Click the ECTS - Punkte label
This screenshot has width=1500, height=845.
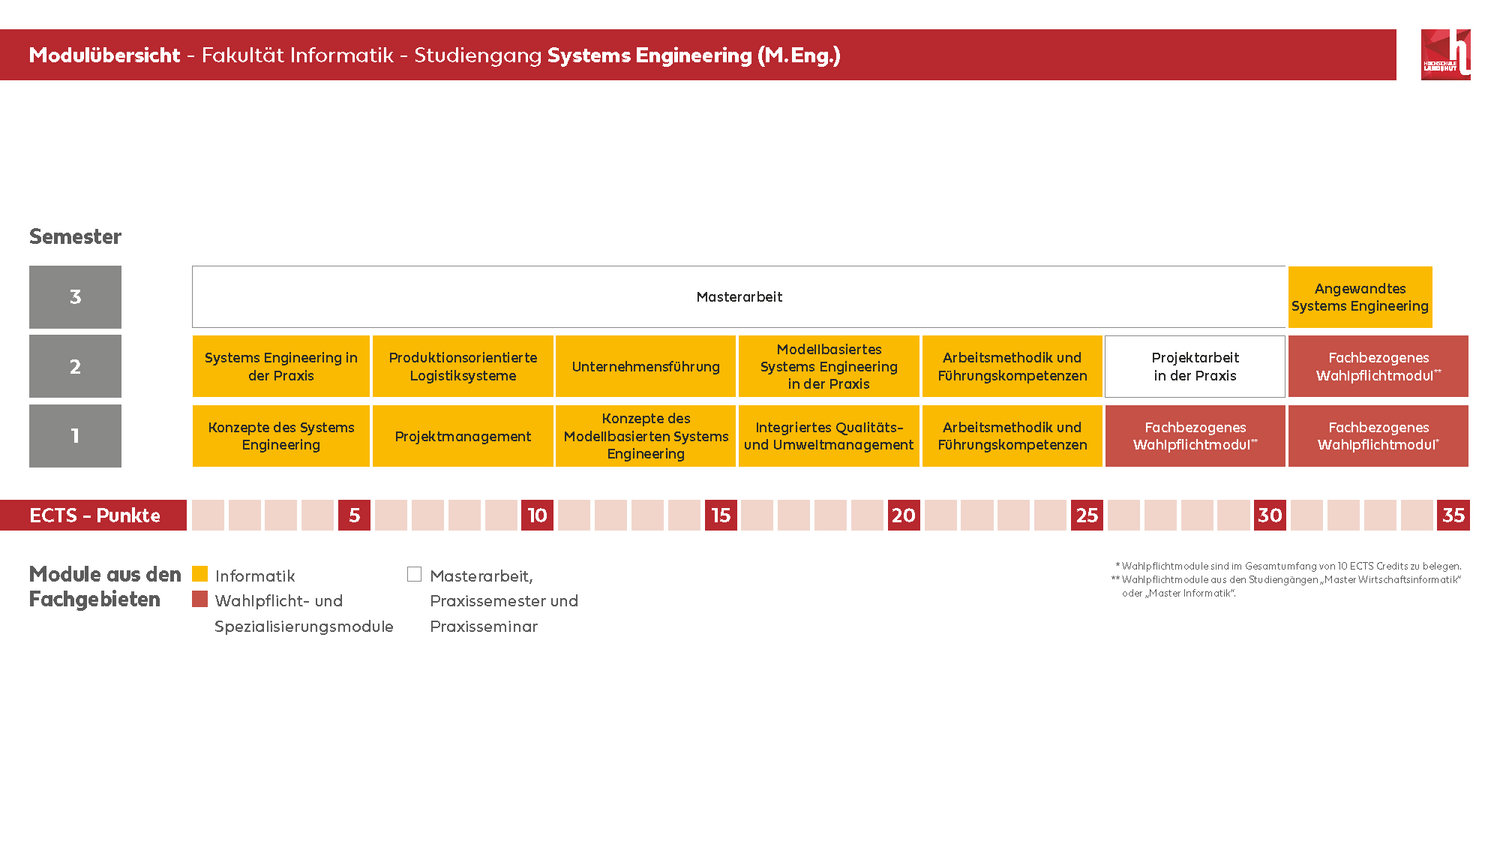coord(93,515)
